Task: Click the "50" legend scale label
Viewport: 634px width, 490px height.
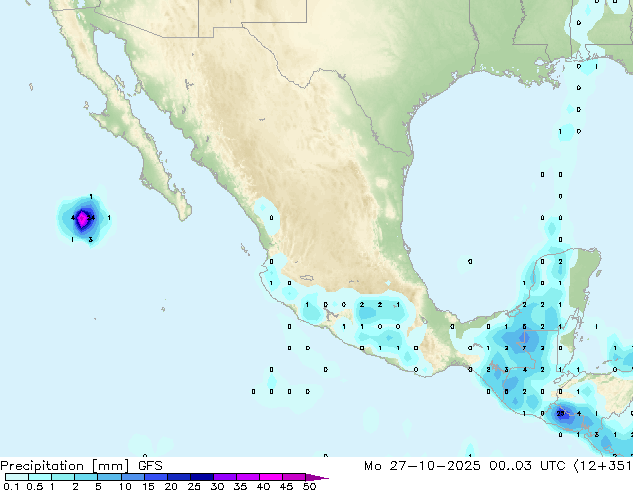Action: pyautogui.click(x=310, y=486)
